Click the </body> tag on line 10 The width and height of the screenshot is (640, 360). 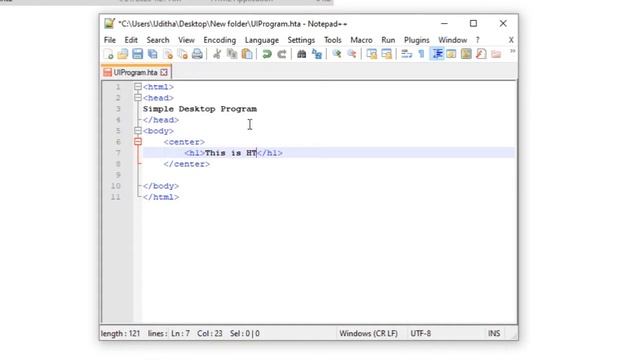[x=161, y=186]
